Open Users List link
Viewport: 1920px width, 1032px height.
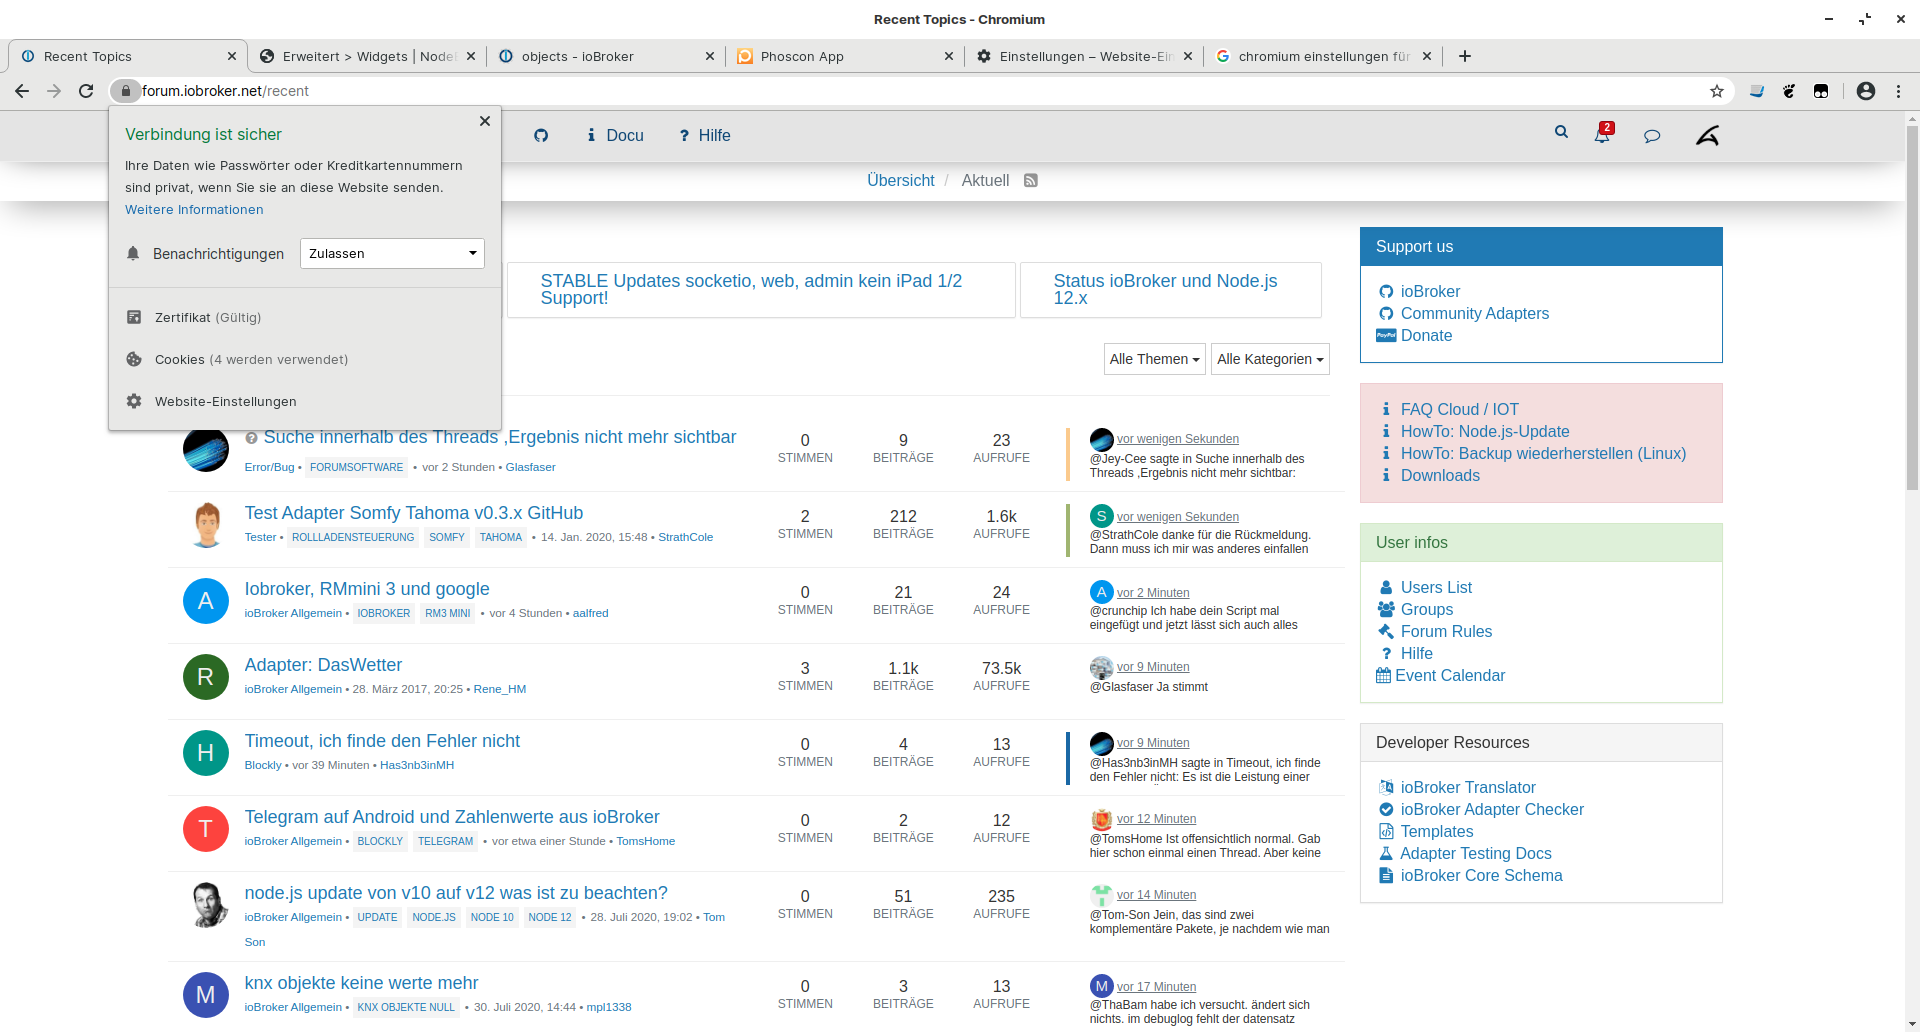pos(1436,587)
